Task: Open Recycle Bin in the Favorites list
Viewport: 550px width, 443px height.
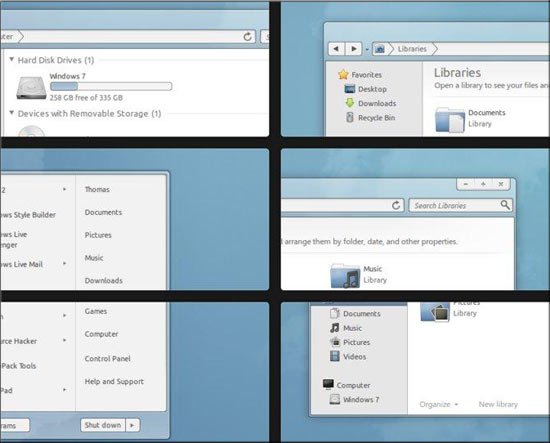Action: coord(376,118)
